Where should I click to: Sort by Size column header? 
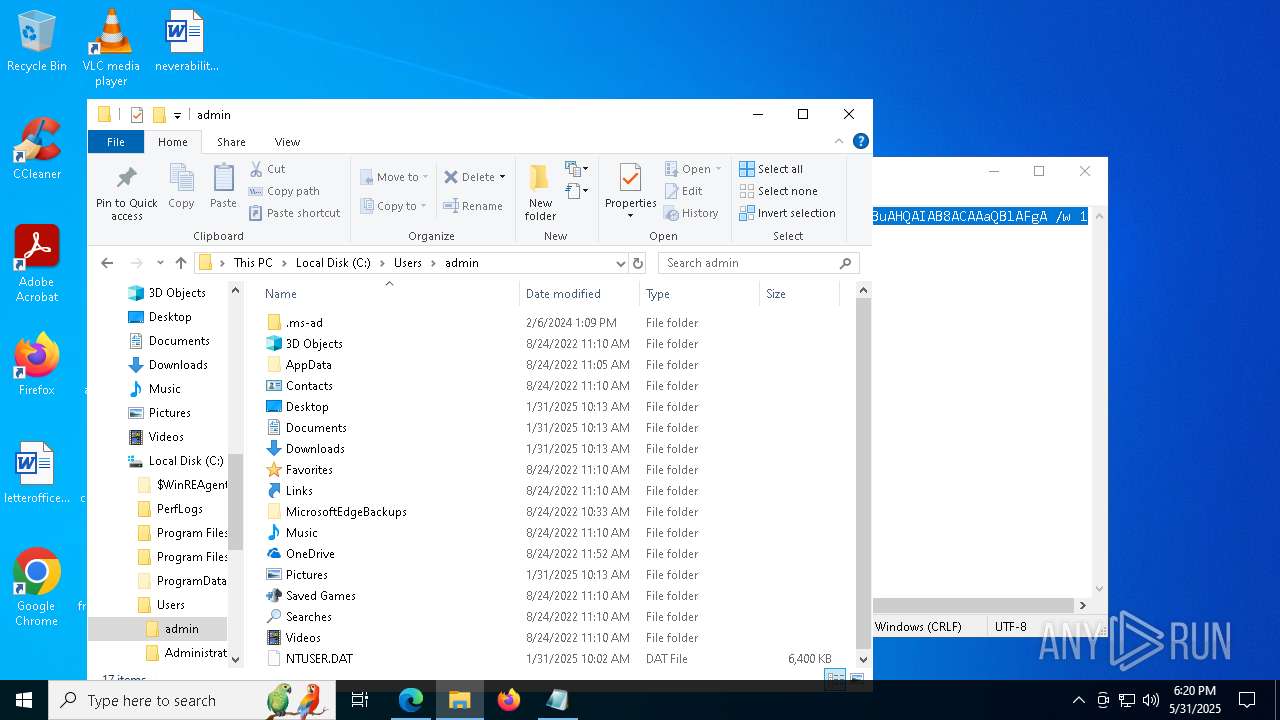click(x=798, y=294)
